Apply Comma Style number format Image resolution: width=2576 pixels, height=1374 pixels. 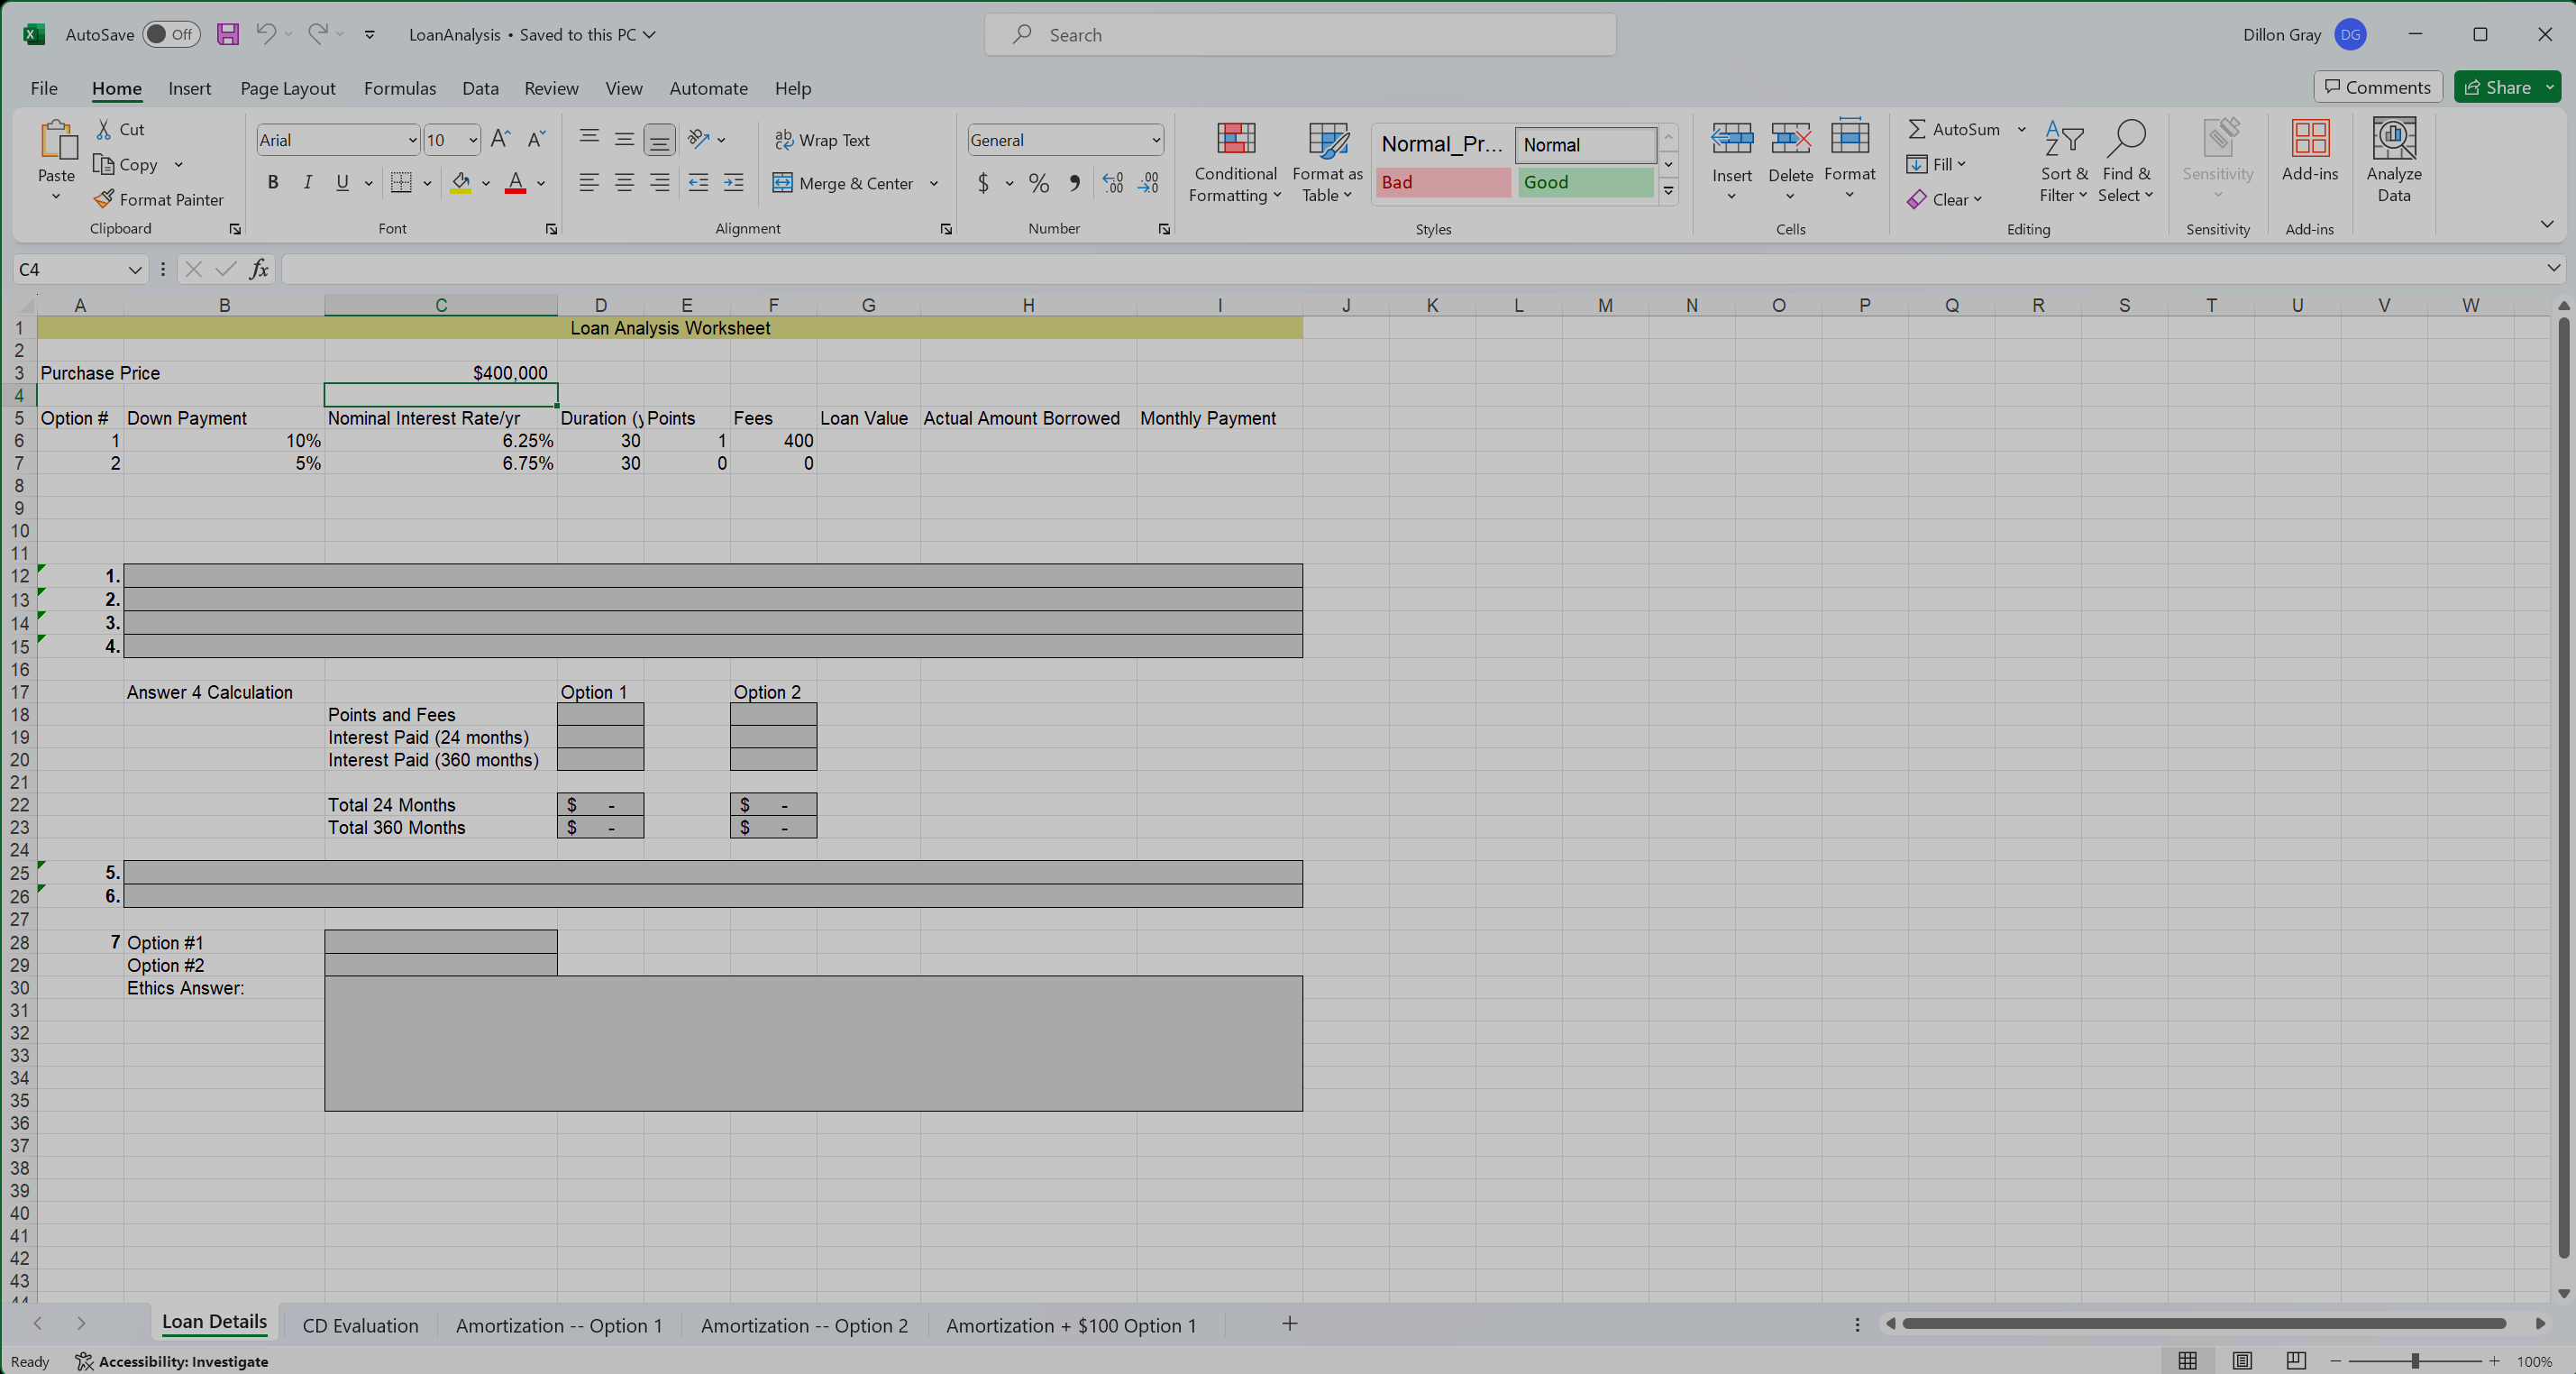point(1075,183)
